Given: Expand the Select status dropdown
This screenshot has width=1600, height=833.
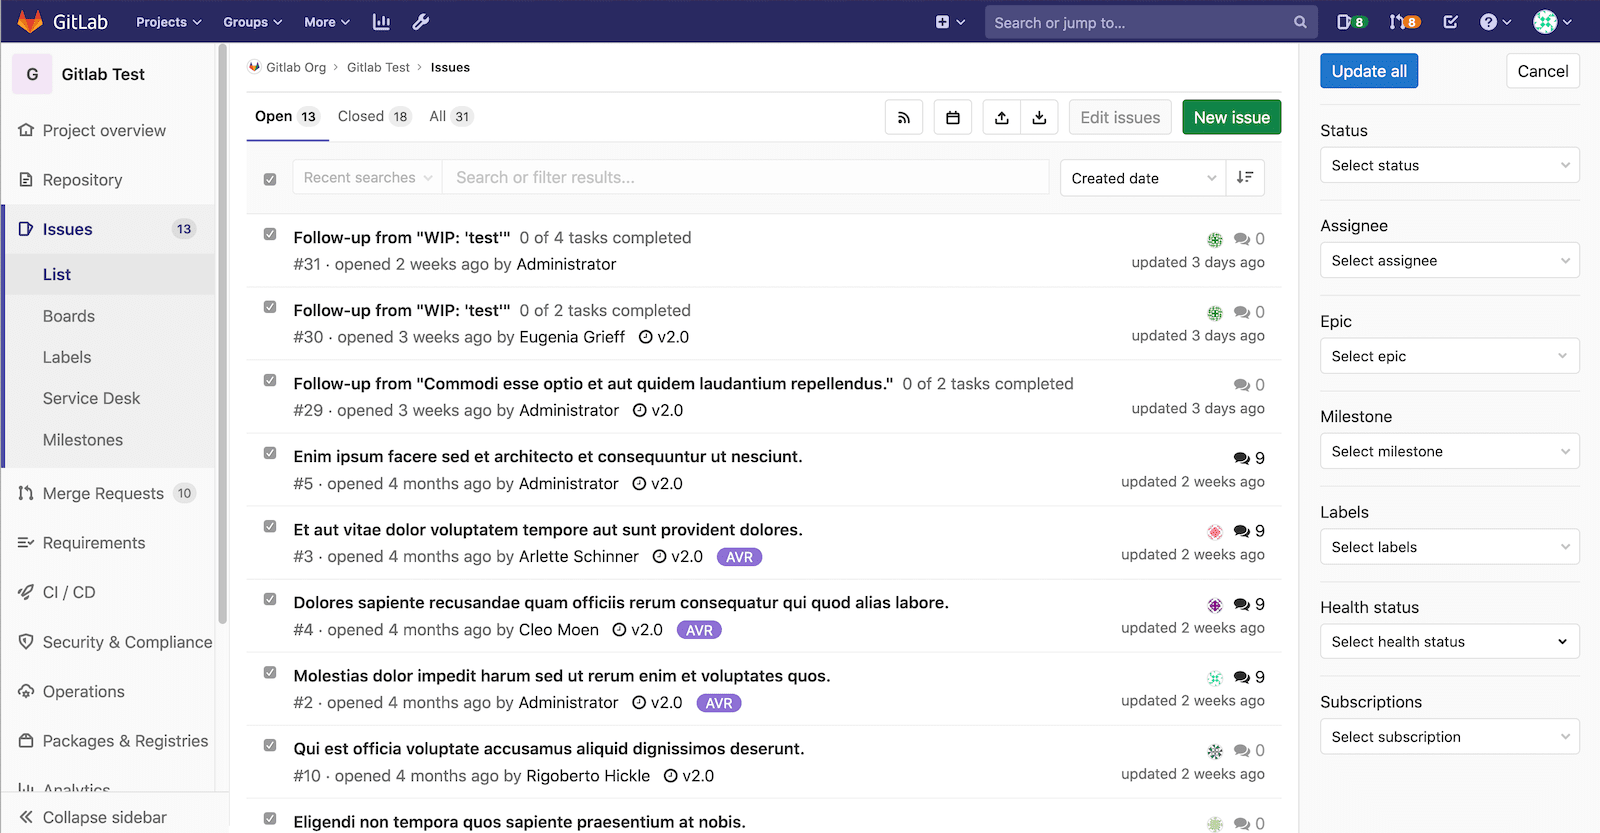Looking at the screenshot, I should [1449, 166].
